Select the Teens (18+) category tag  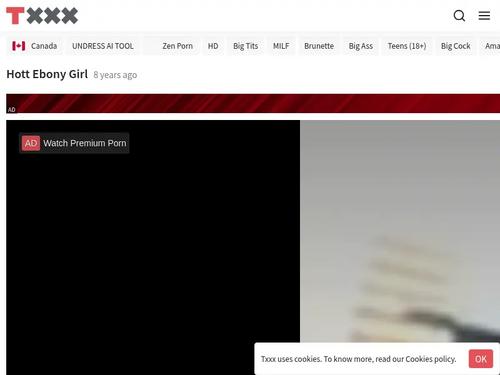click(407, 46)
